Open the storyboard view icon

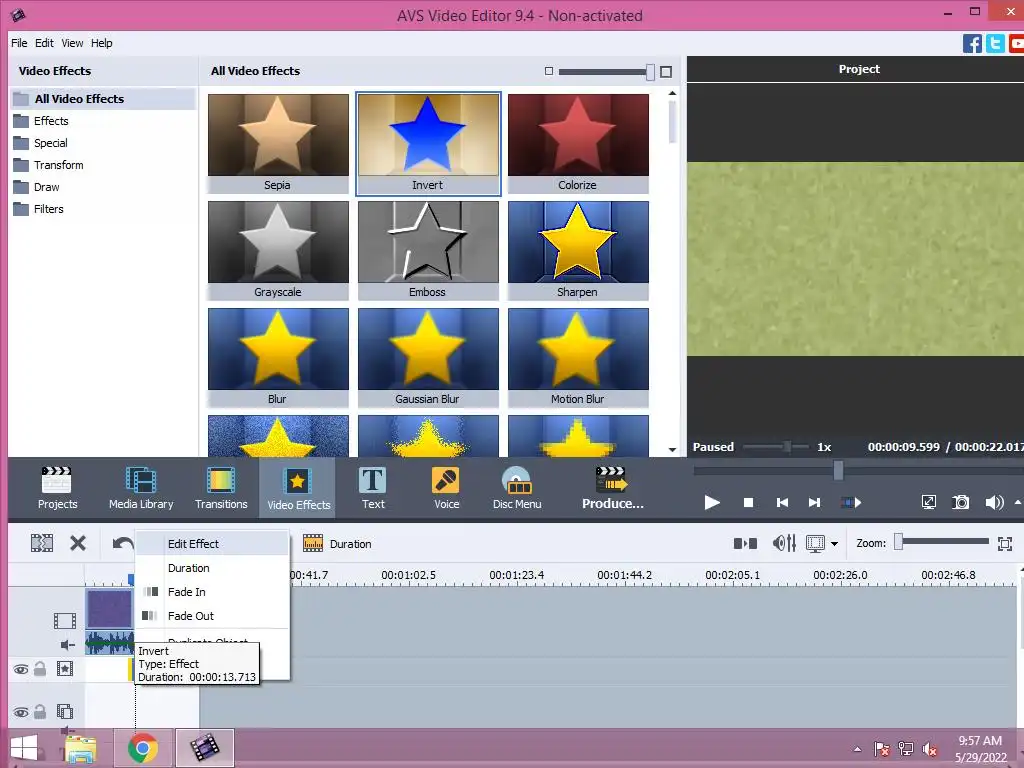(x=745, y=543)
